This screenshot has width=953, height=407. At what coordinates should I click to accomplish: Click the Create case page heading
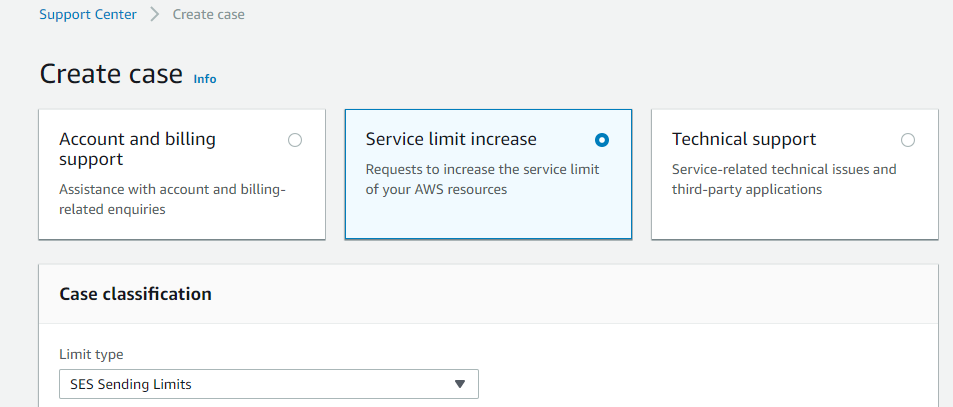111,74
